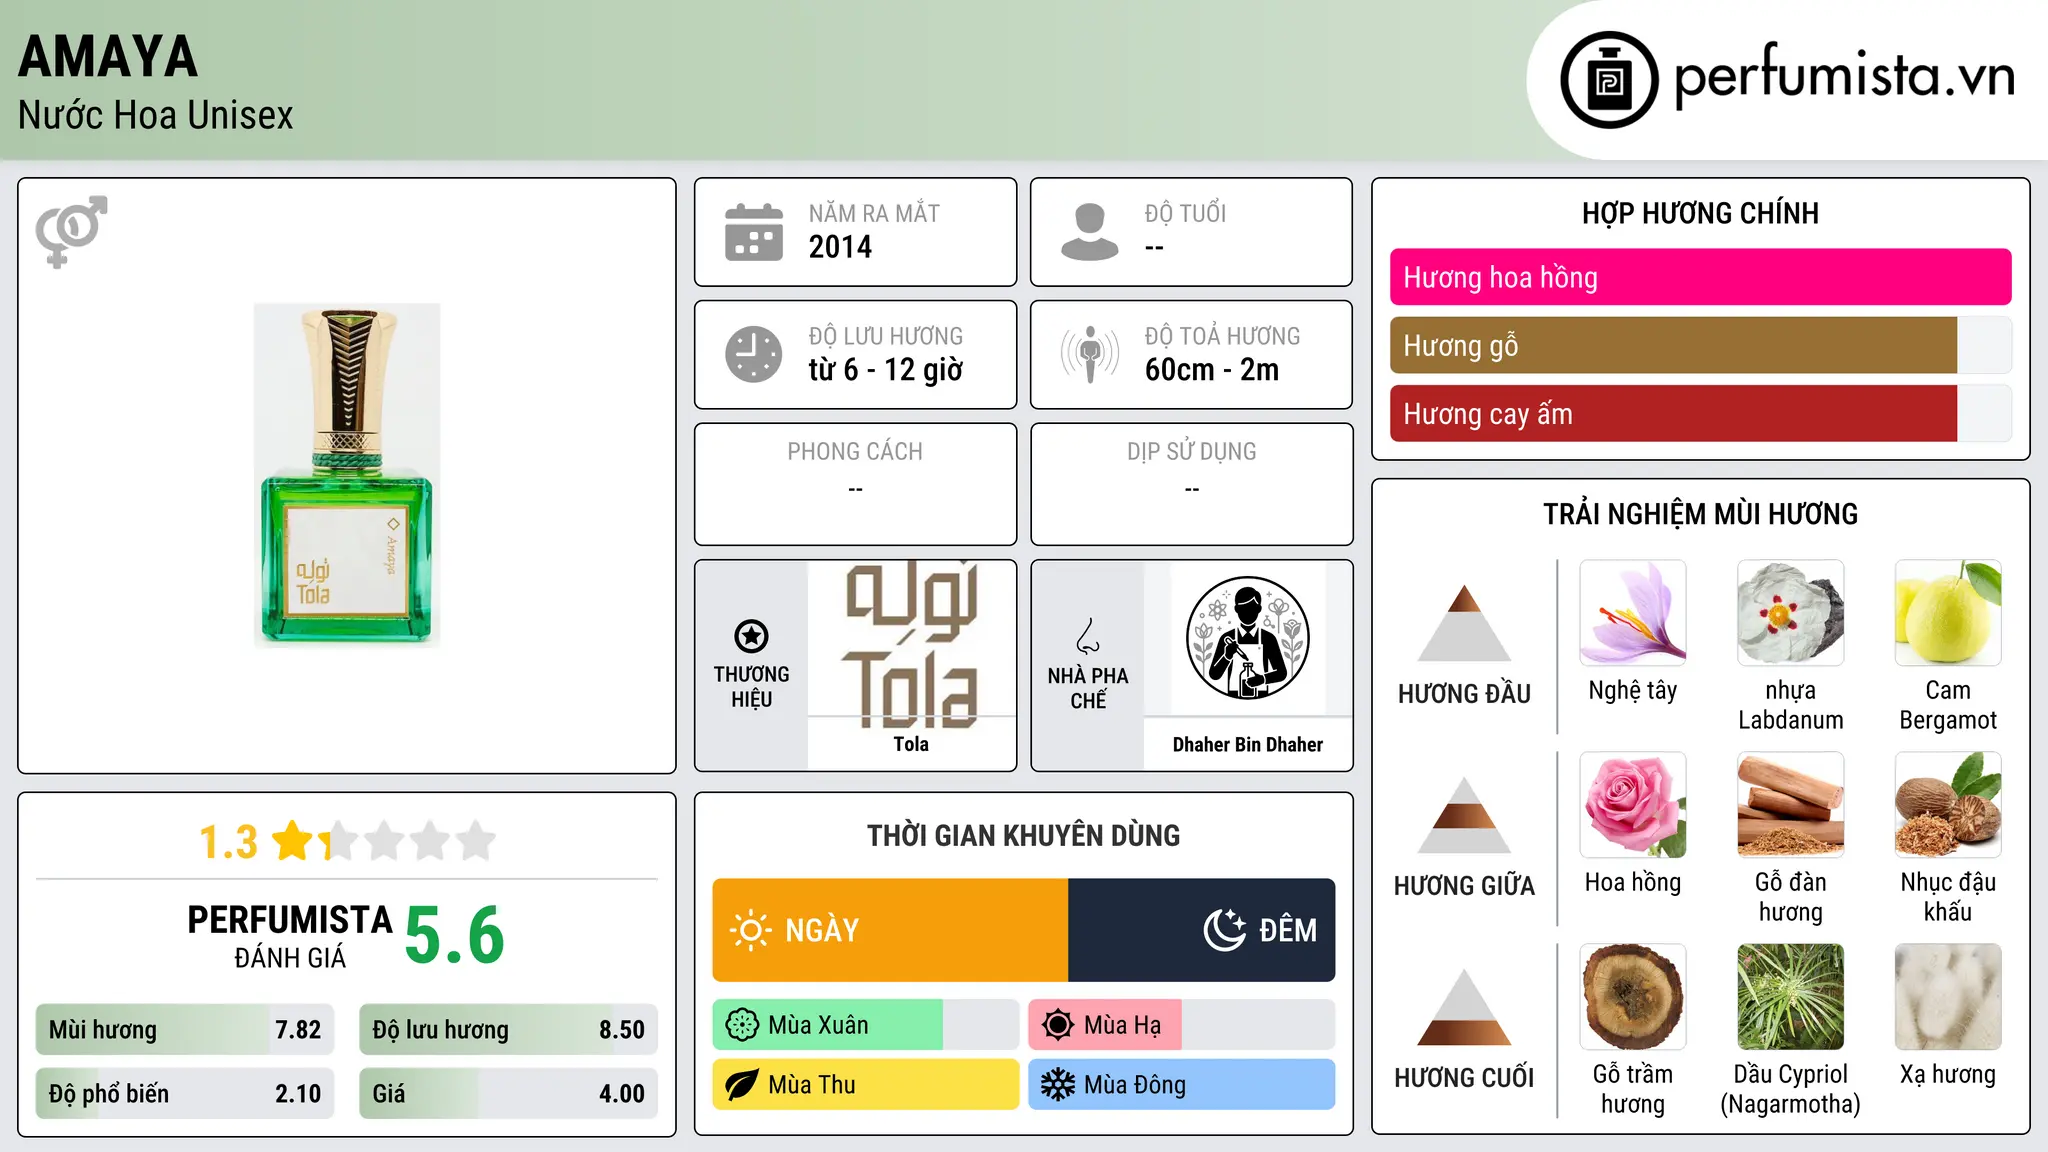Click the Hương cuối pyramid icon
The height and width of the screenshot is (1152, 2048).
click(x=1464, y=1006)
